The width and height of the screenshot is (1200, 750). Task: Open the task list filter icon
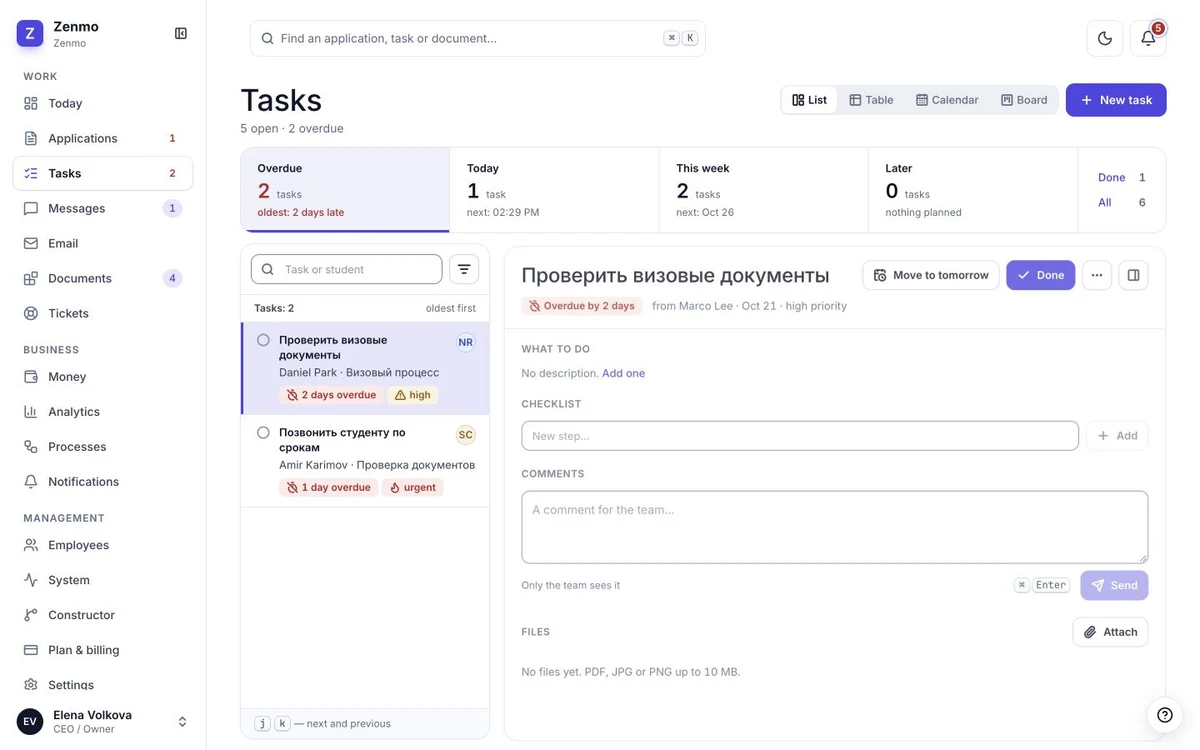click(x=464, y=269)
